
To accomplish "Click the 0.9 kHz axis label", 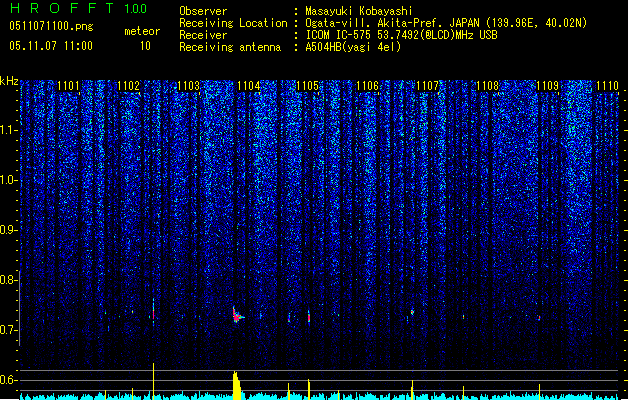I will click(9, 230).
